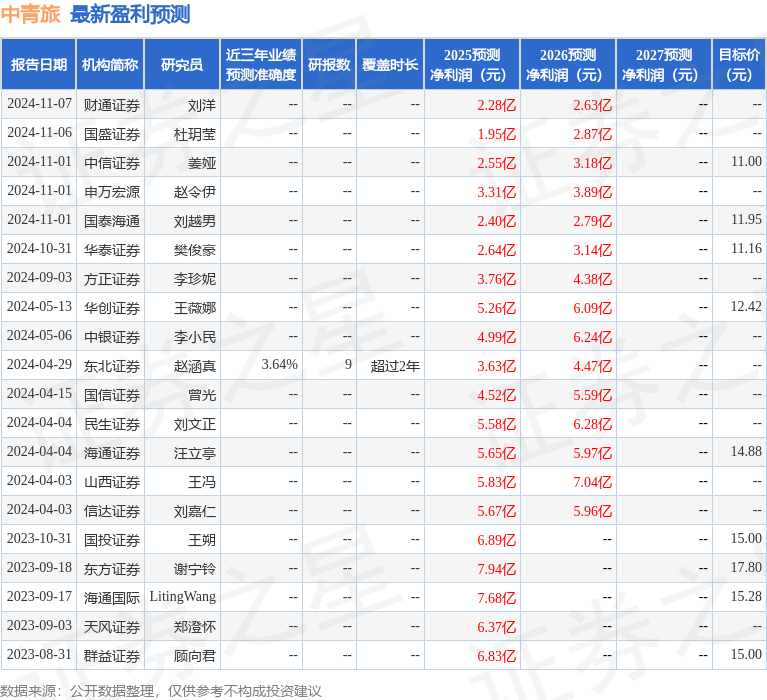Viewport: 767px width, 700px height.
Task: Select researcher 汪立亭
Action: click(195, 453)
